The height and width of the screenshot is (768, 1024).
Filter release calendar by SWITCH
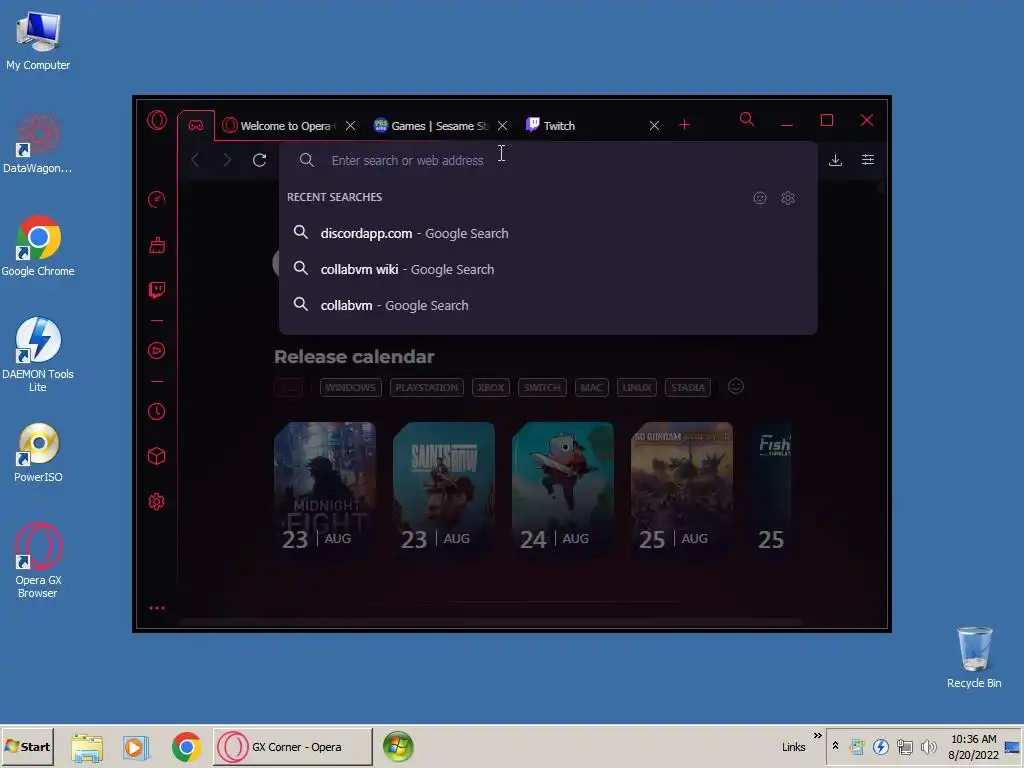click(x=542, y=387)
